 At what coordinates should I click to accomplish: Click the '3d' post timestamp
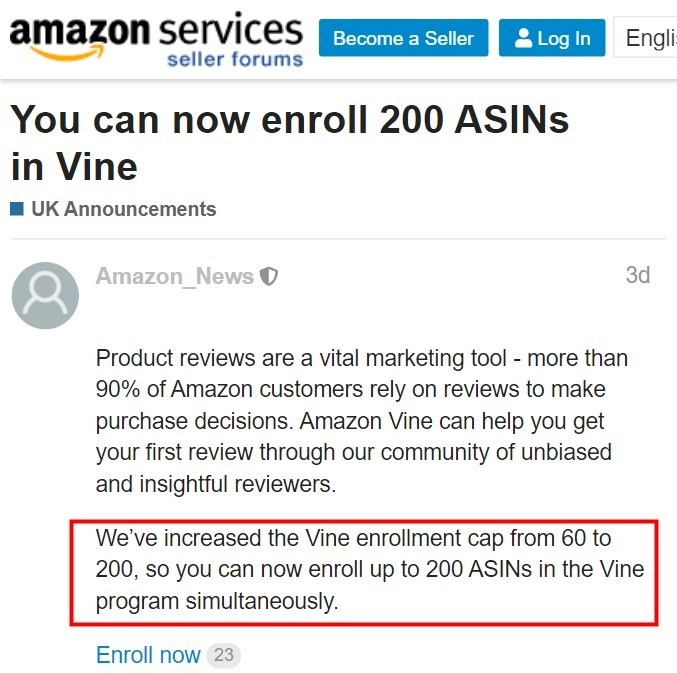637,275
